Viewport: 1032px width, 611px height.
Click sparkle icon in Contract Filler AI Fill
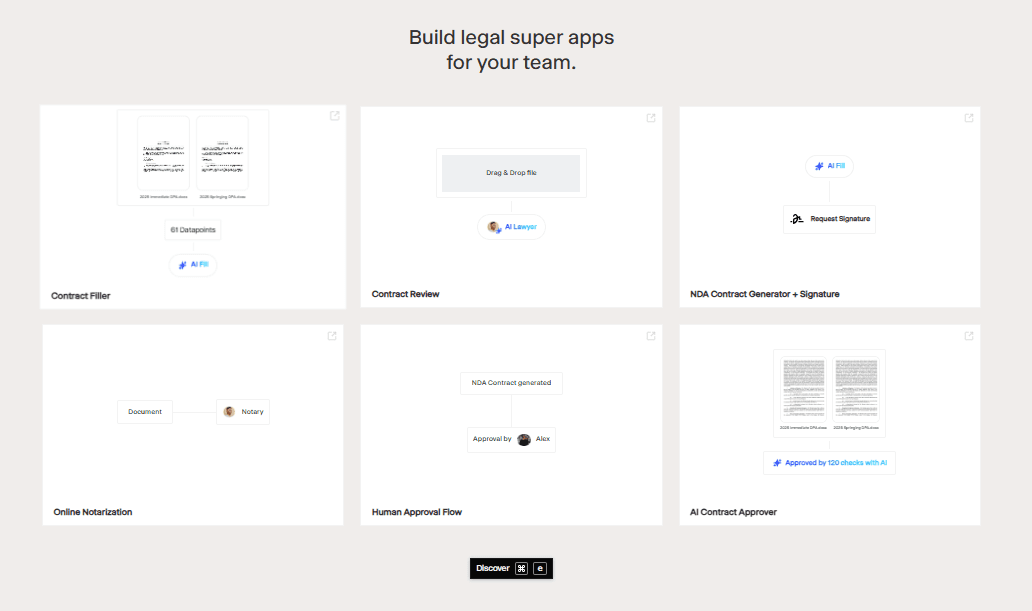click(182, 265)
